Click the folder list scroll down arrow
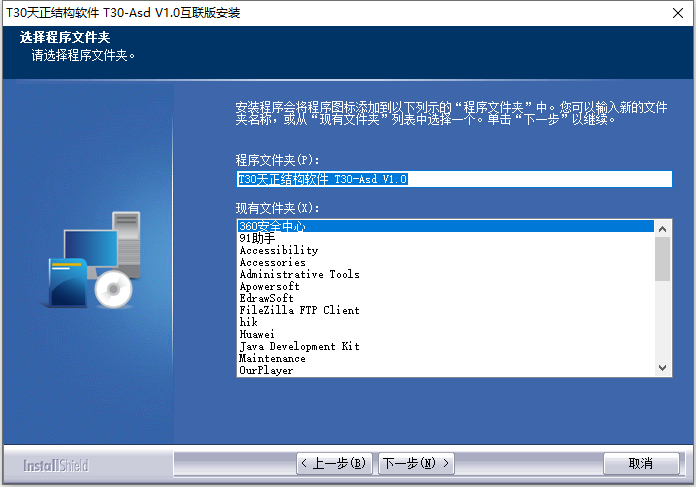Image resolution: width=696 pixels, height=487 pixels. tap(663, 368)
